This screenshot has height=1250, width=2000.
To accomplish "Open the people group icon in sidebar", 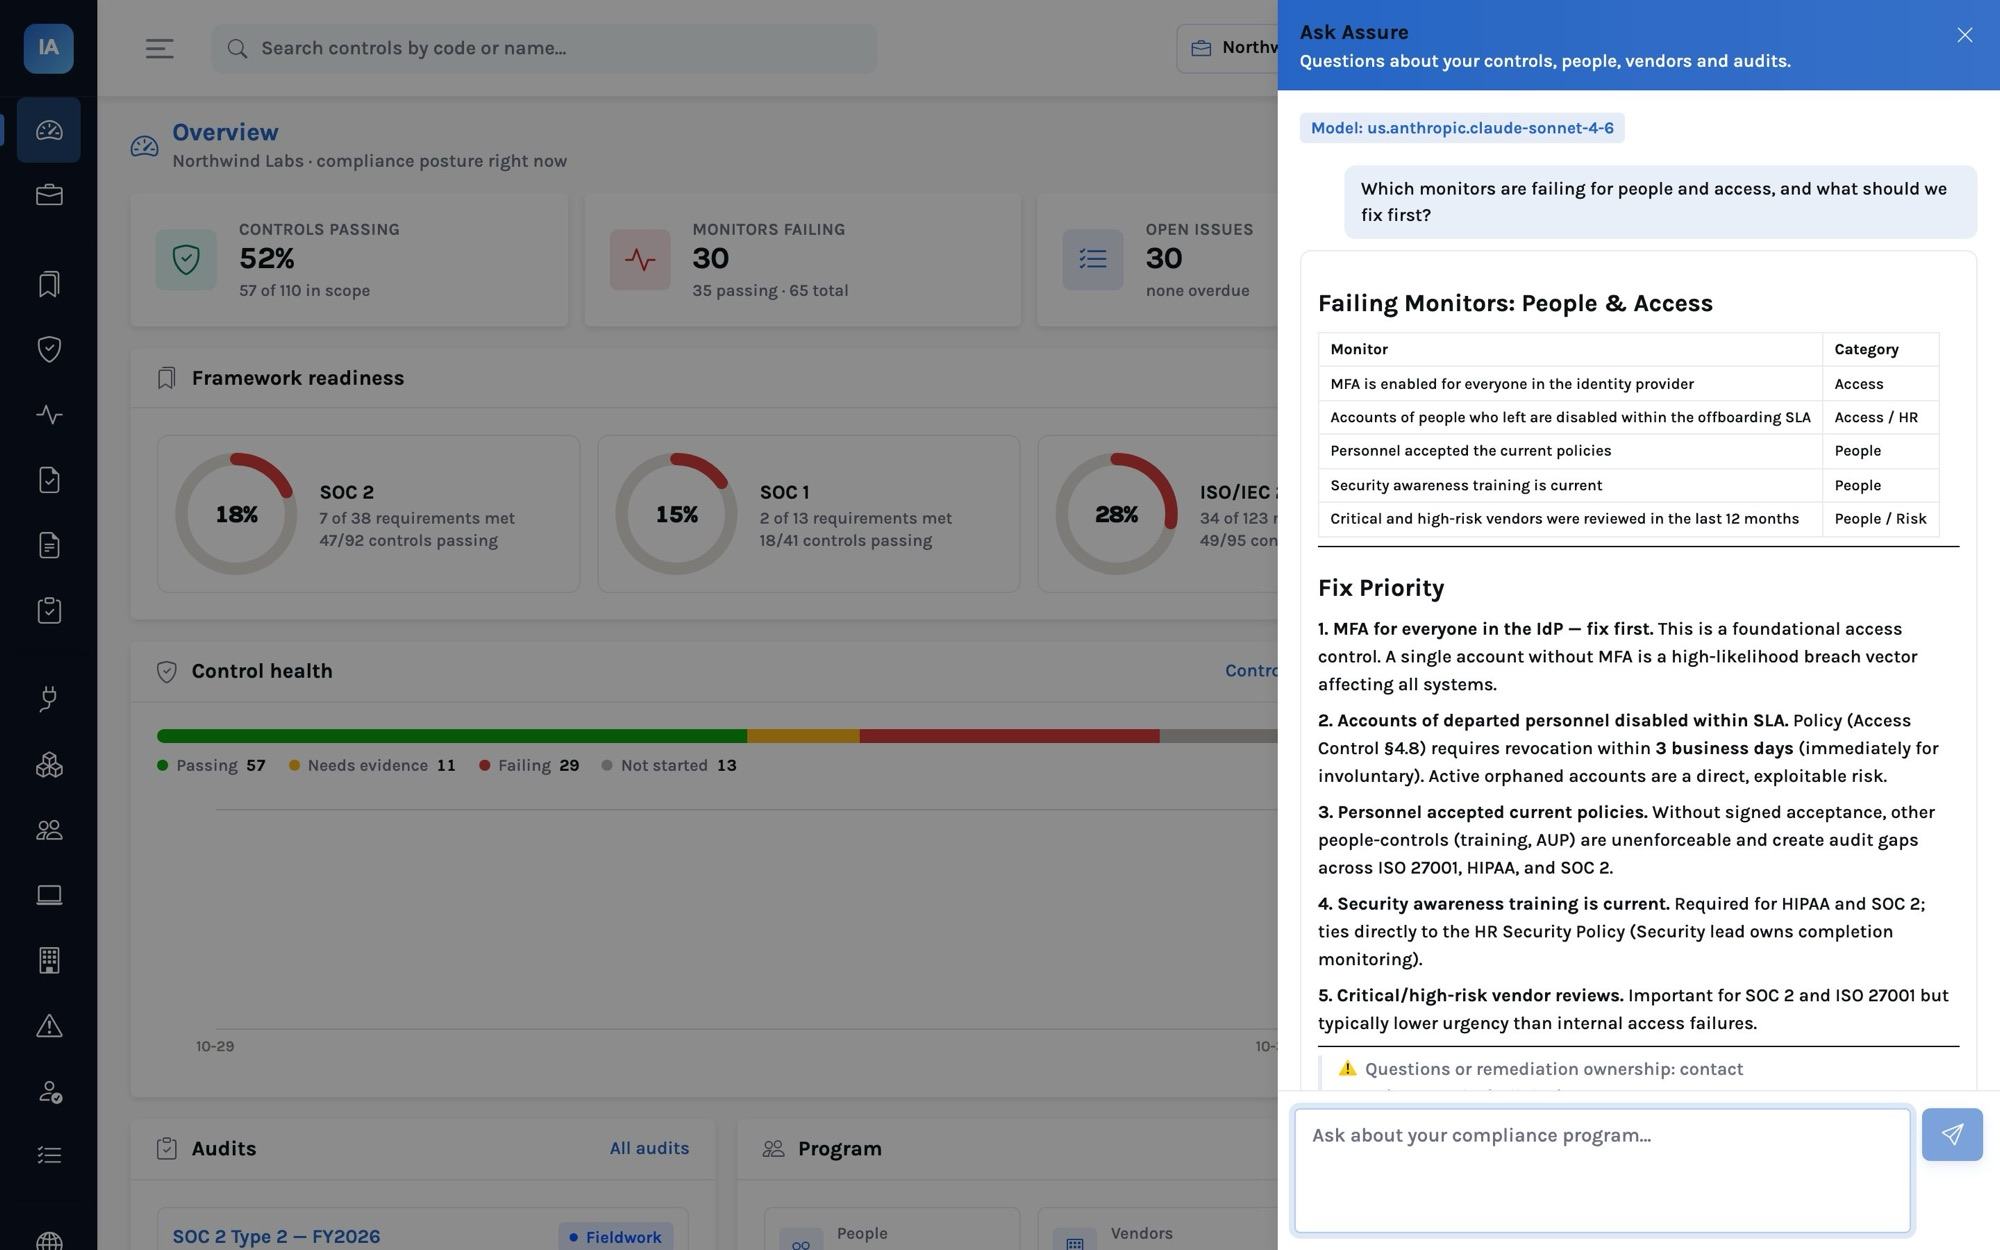I will [x=49, y=830].
